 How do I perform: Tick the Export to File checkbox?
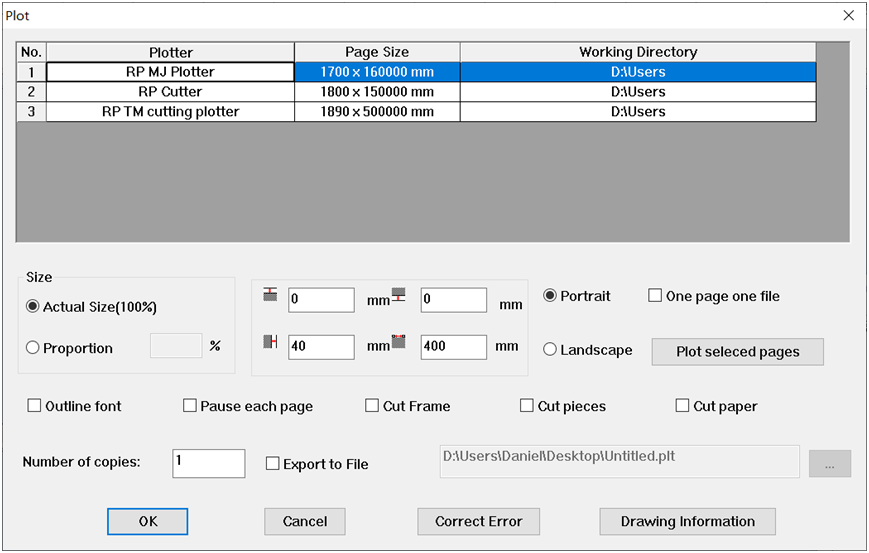pyautogui.click(x=273, y=464)
